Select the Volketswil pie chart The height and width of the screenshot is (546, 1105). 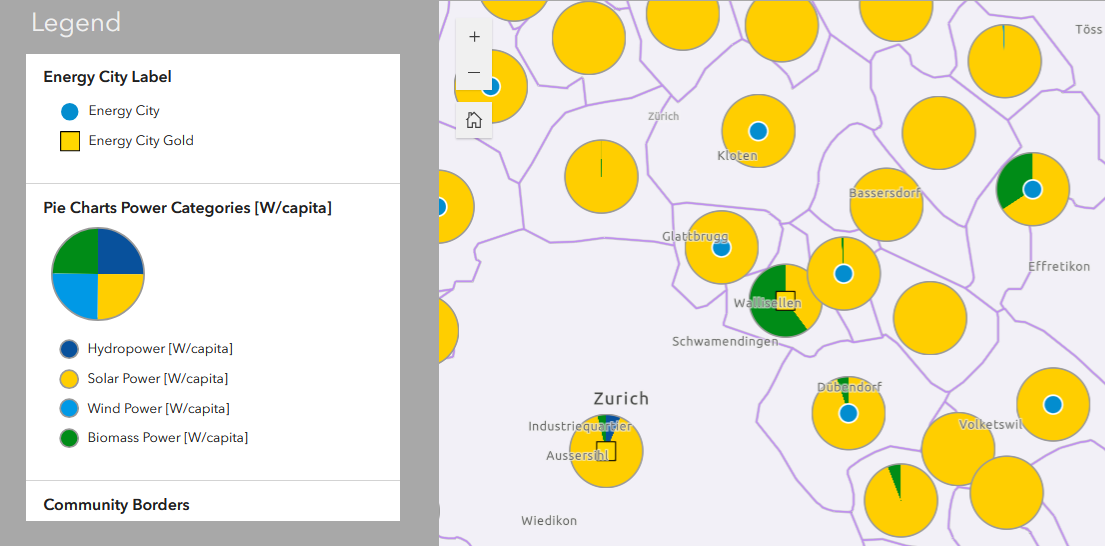(958, 450)
